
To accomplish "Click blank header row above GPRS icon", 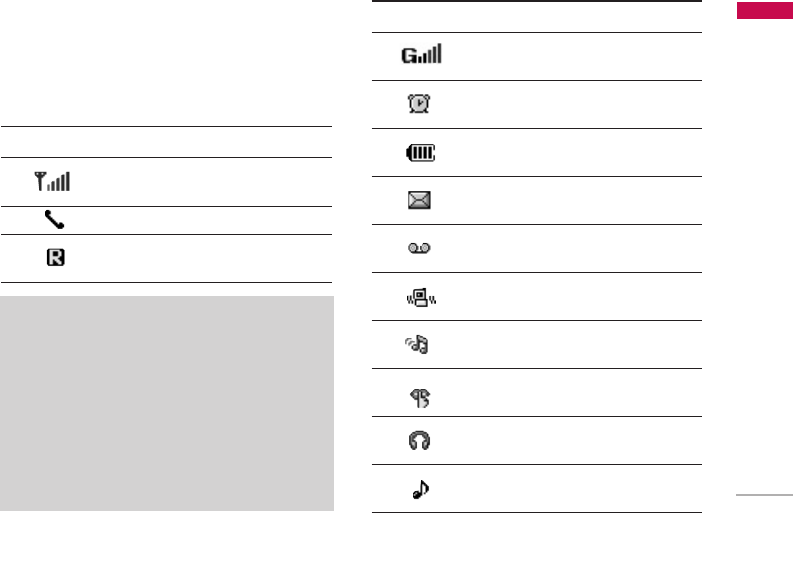I will pyautogui.click(x=537, y=17).
